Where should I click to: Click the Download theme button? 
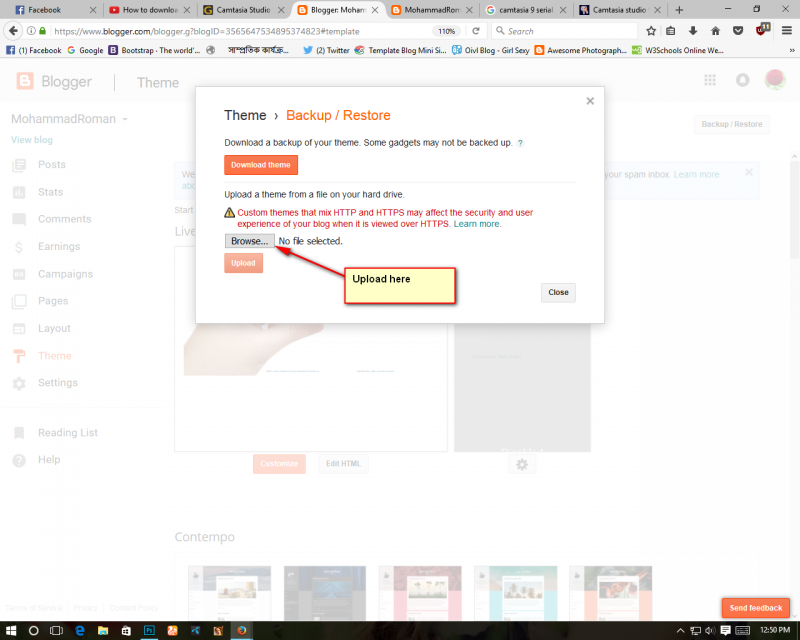point(261,165)
